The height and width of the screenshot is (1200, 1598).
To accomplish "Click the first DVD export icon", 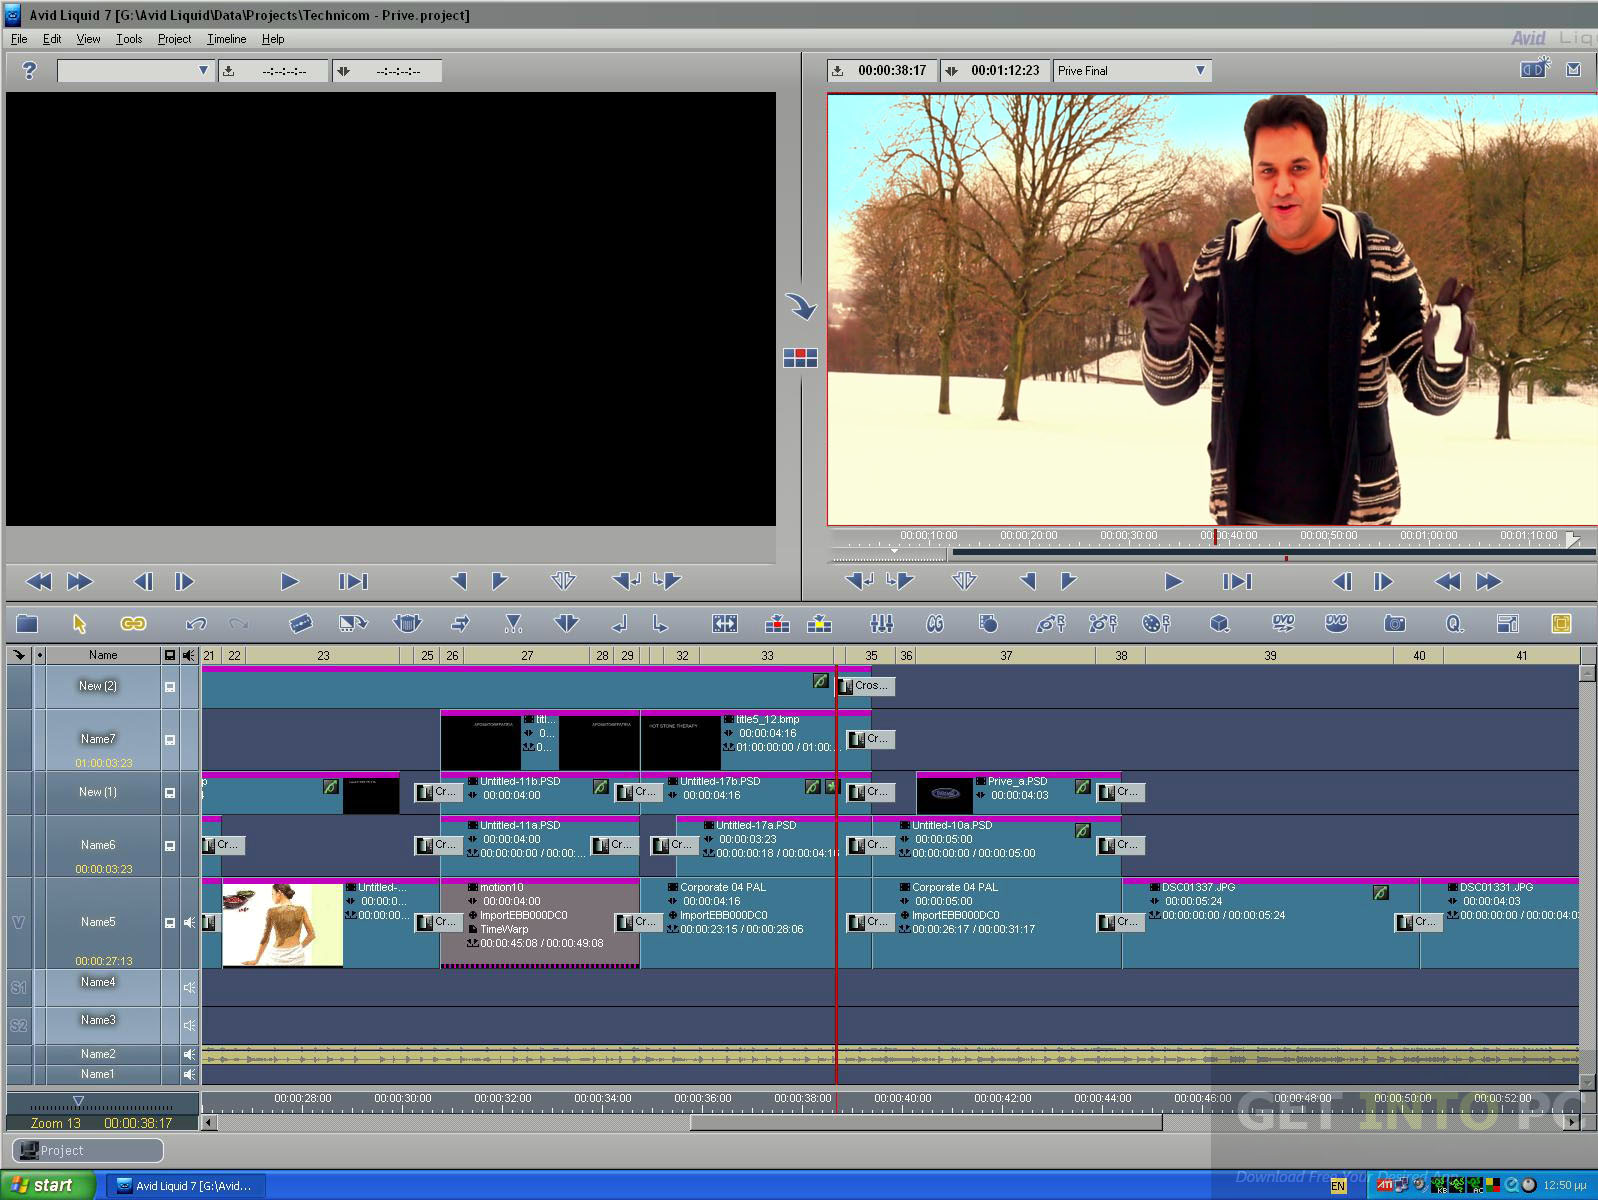I will (1283, 624).
